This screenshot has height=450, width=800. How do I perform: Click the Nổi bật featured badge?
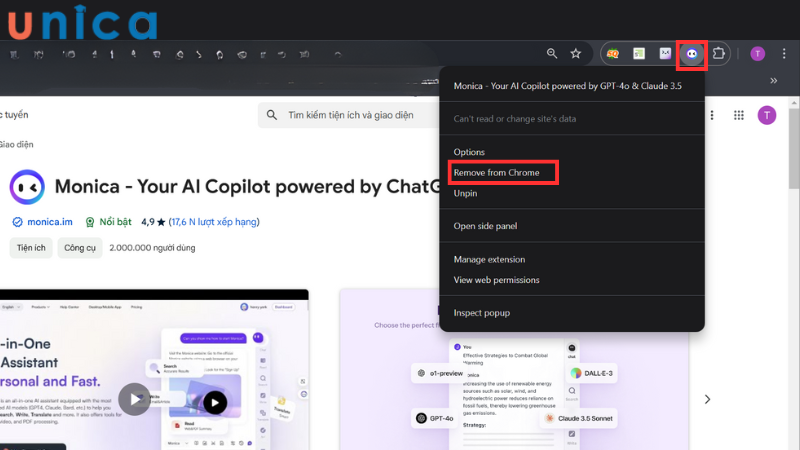click(109, 222)
